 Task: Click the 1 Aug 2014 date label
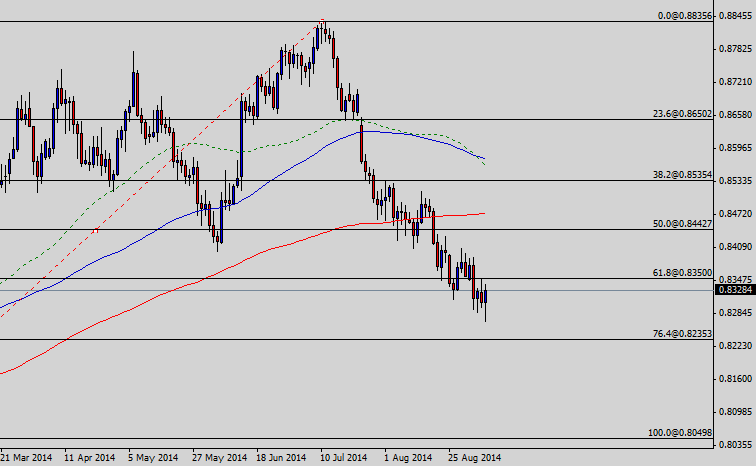click(x=408, y=457)
